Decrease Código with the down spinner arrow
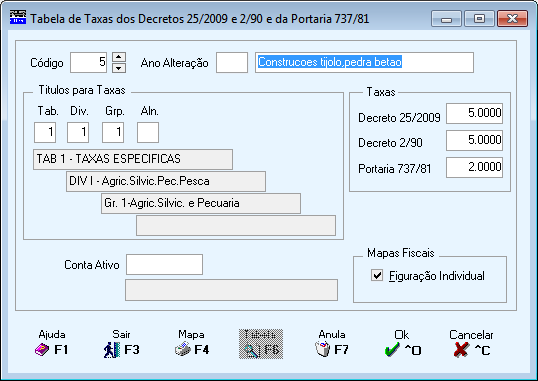This screenshot has width=538, height=381. coord(119,68)
